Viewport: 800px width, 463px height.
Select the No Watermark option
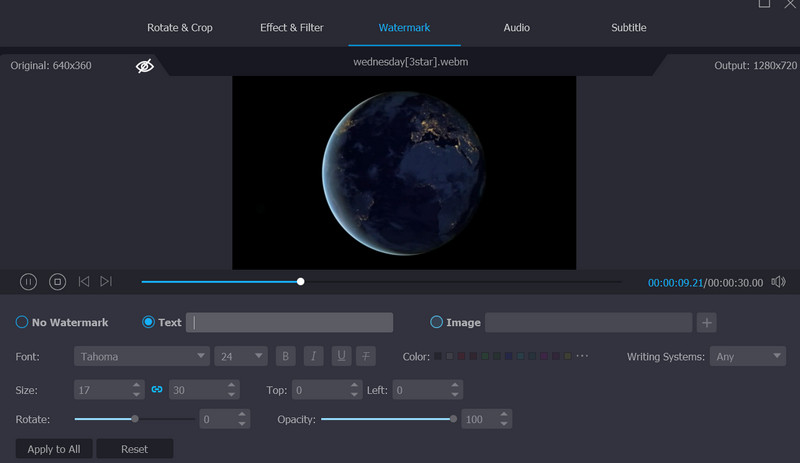pos(22,322)
